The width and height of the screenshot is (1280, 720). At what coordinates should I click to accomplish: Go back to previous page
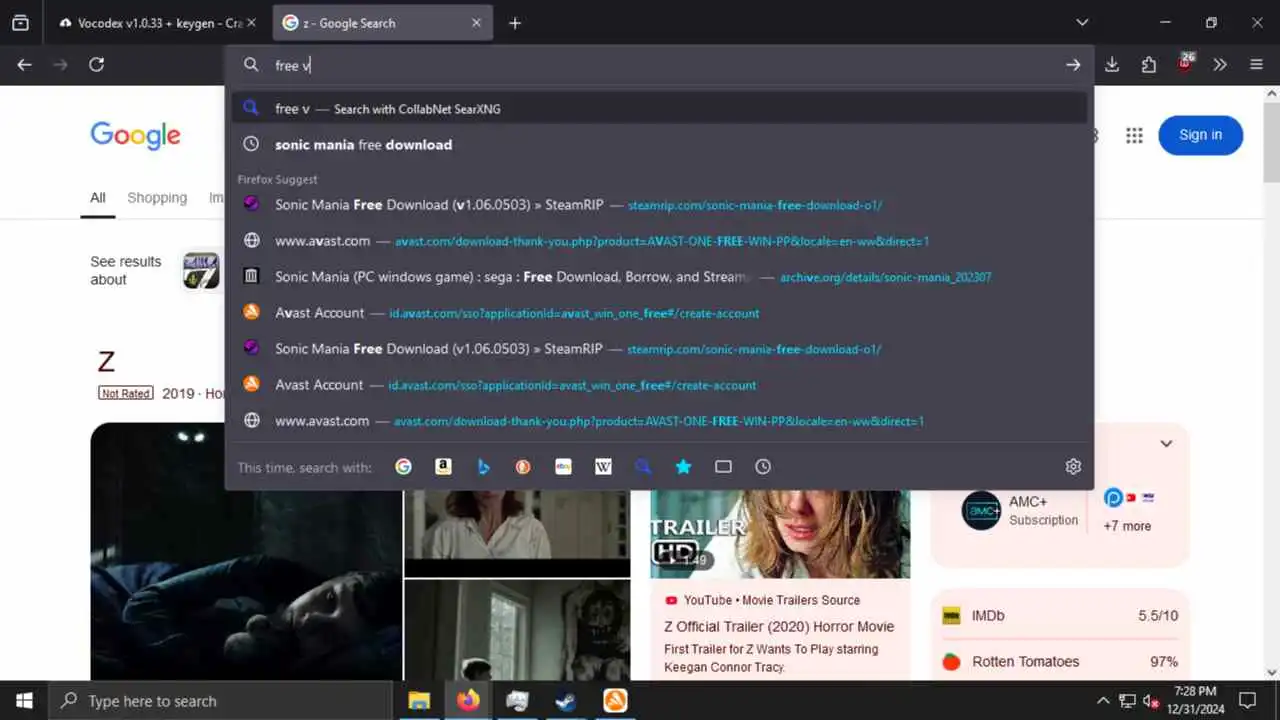click(x=24, y=65)
